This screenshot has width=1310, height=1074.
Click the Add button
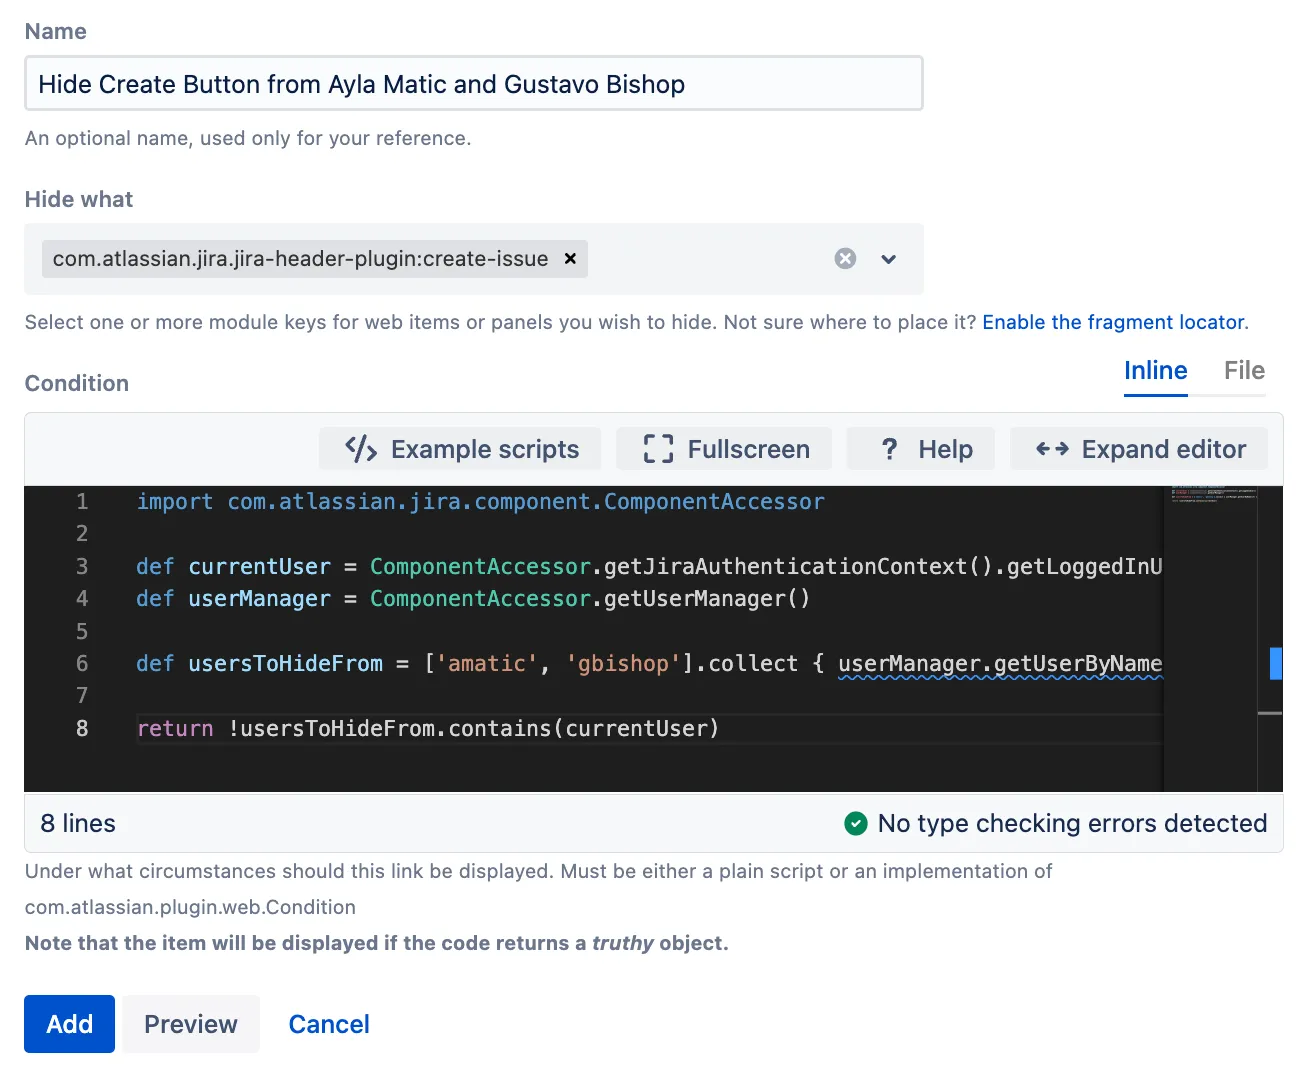pos(70,1024)
